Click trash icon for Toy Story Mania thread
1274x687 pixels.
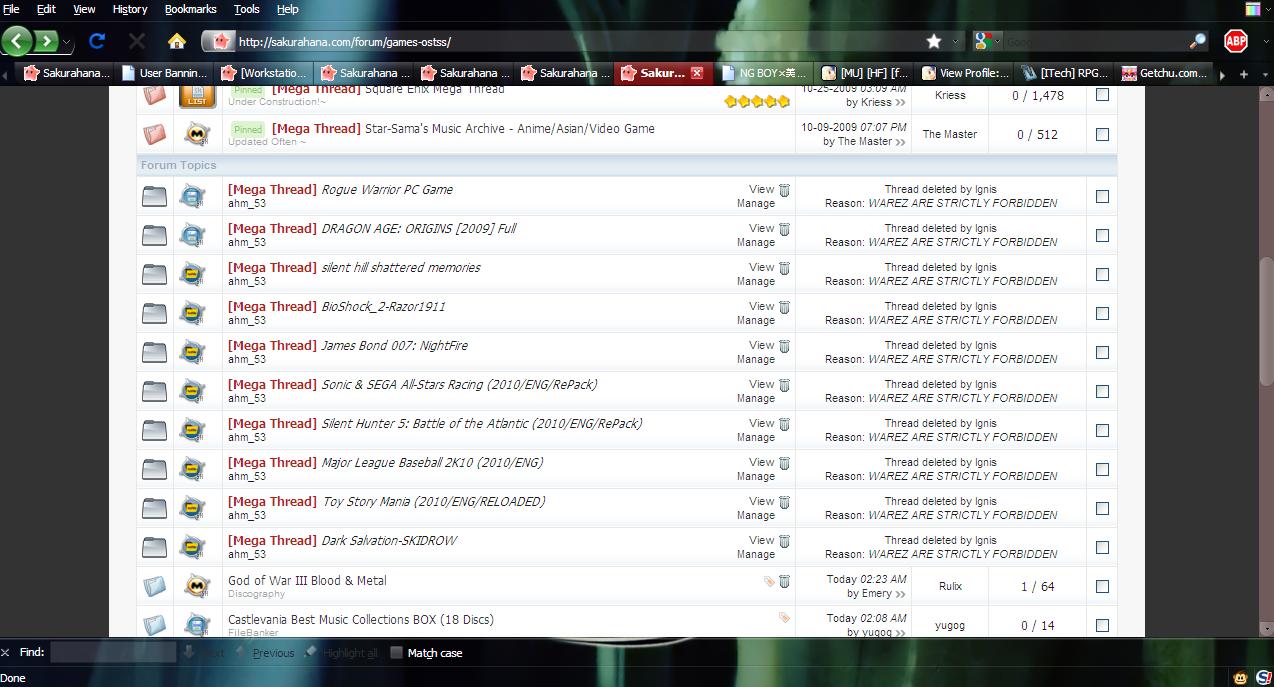click(785, 502)
